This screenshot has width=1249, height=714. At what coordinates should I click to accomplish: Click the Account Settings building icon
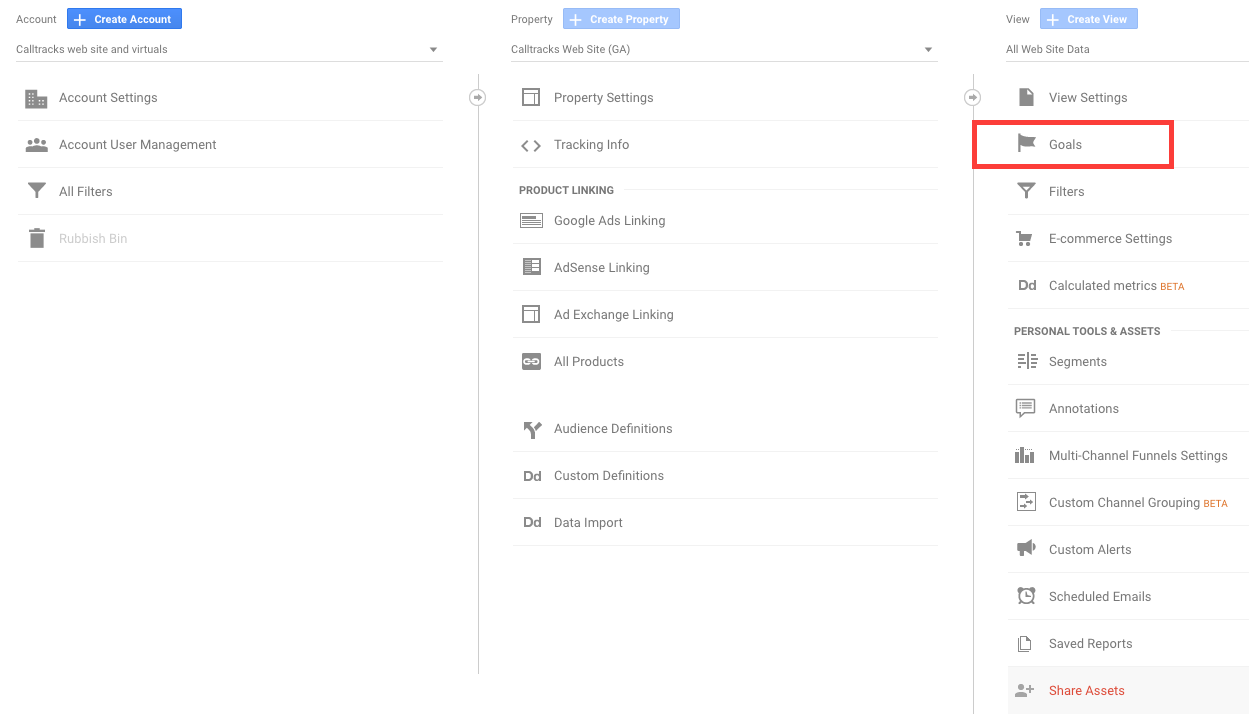37,98
